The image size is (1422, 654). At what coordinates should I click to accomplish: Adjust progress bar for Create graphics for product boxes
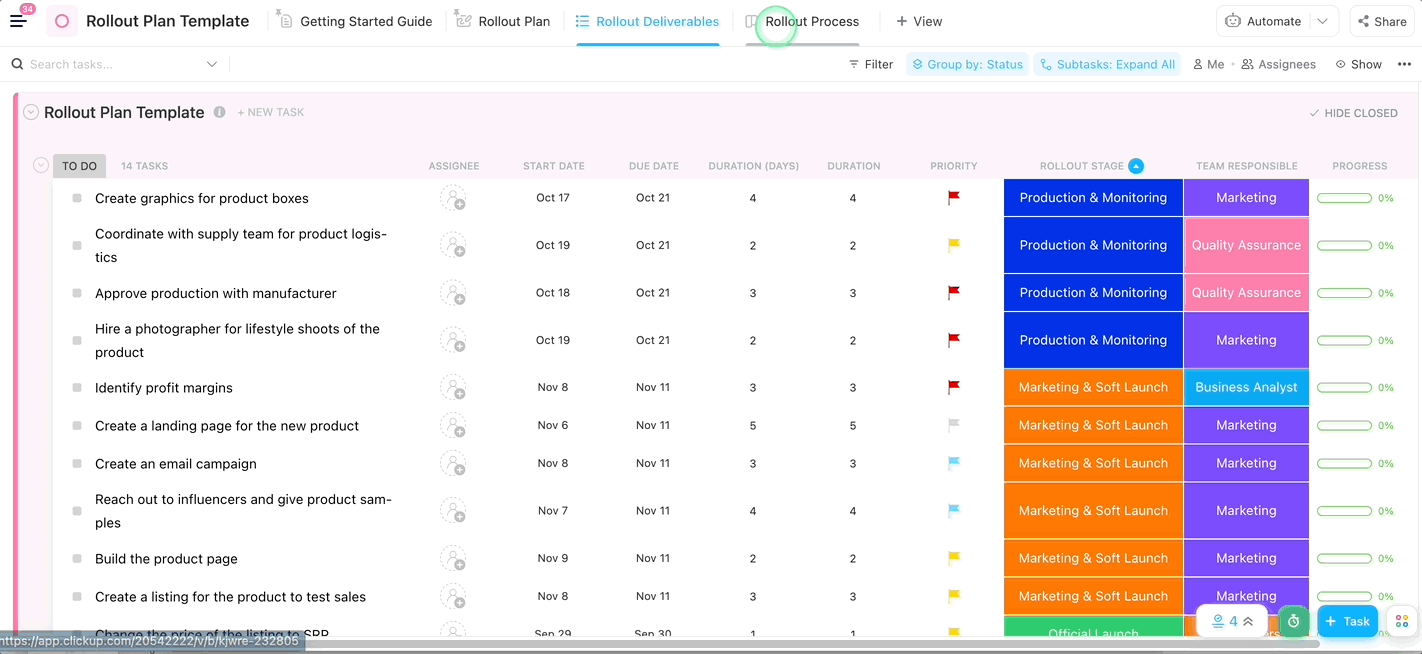click(1344, 198)
